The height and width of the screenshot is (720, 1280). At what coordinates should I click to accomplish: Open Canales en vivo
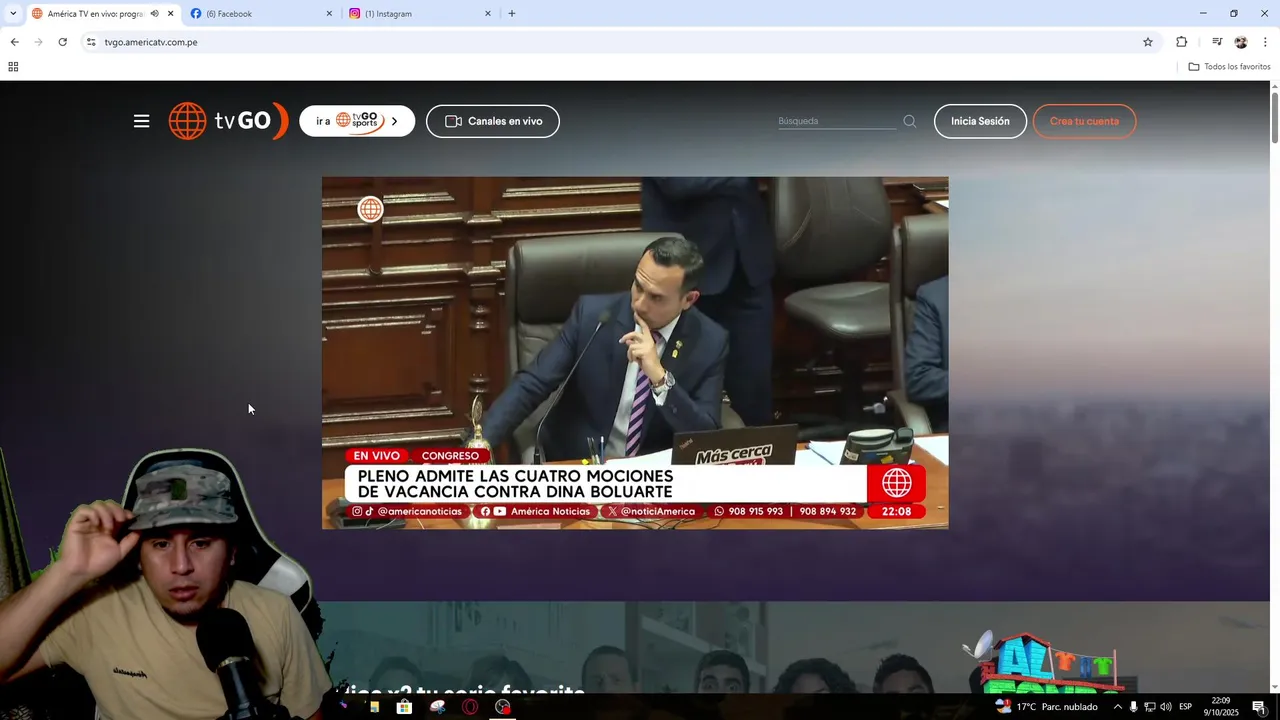pyautogui.click(x=493, y=121)
